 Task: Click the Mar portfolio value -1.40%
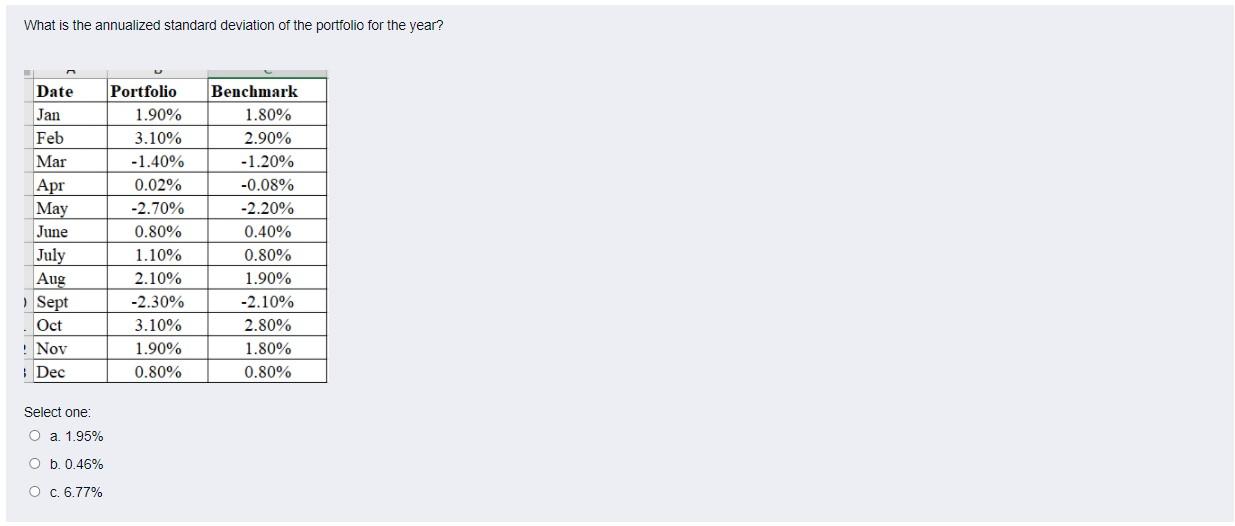pyautogui.click(x=158, y=162)
